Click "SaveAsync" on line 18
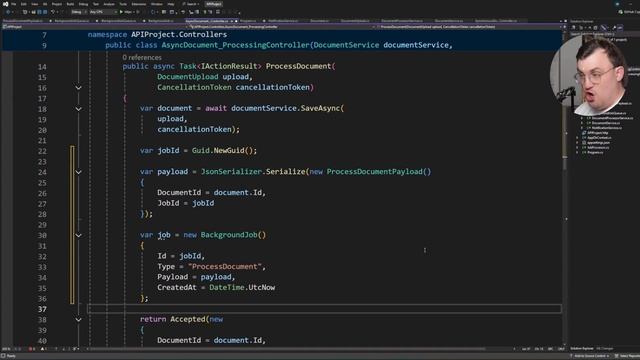 [320, 108]
